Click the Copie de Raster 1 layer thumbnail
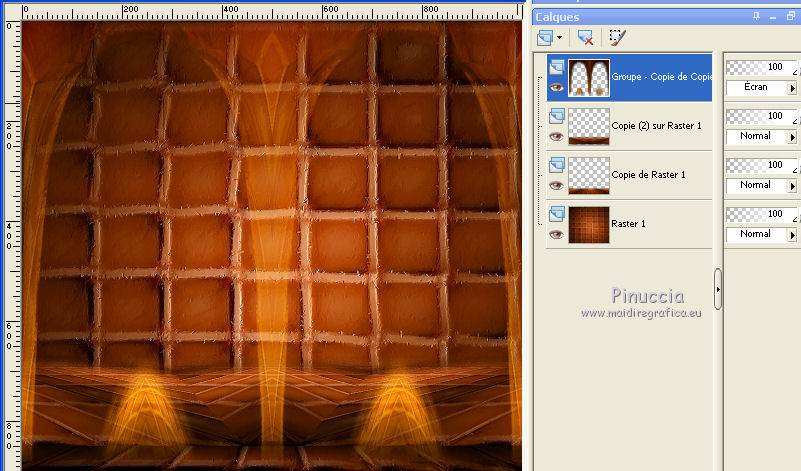 click(589, 175)
